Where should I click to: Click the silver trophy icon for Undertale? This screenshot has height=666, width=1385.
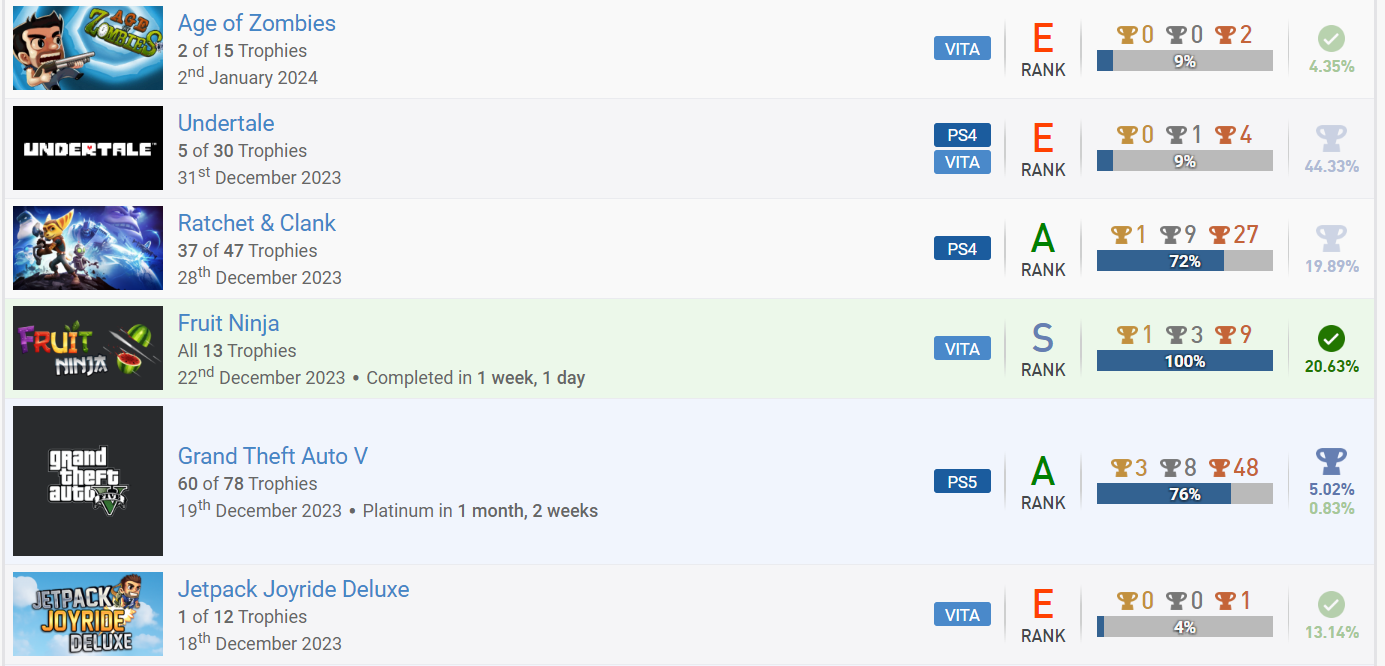(x=1177, y=135)
